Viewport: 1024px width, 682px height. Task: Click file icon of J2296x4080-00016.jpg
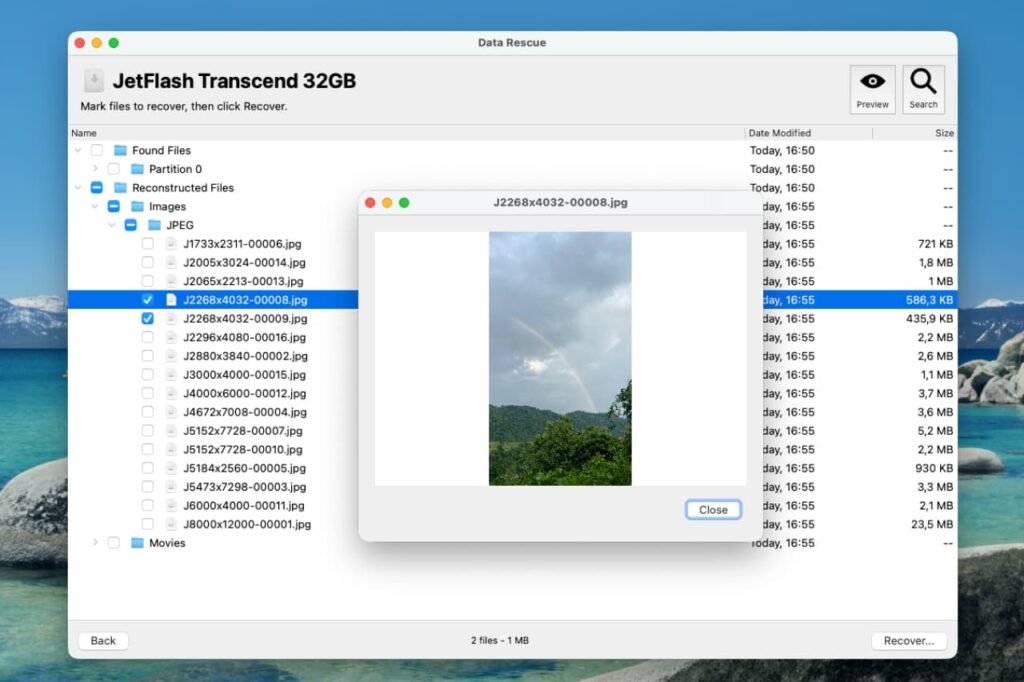171,338
